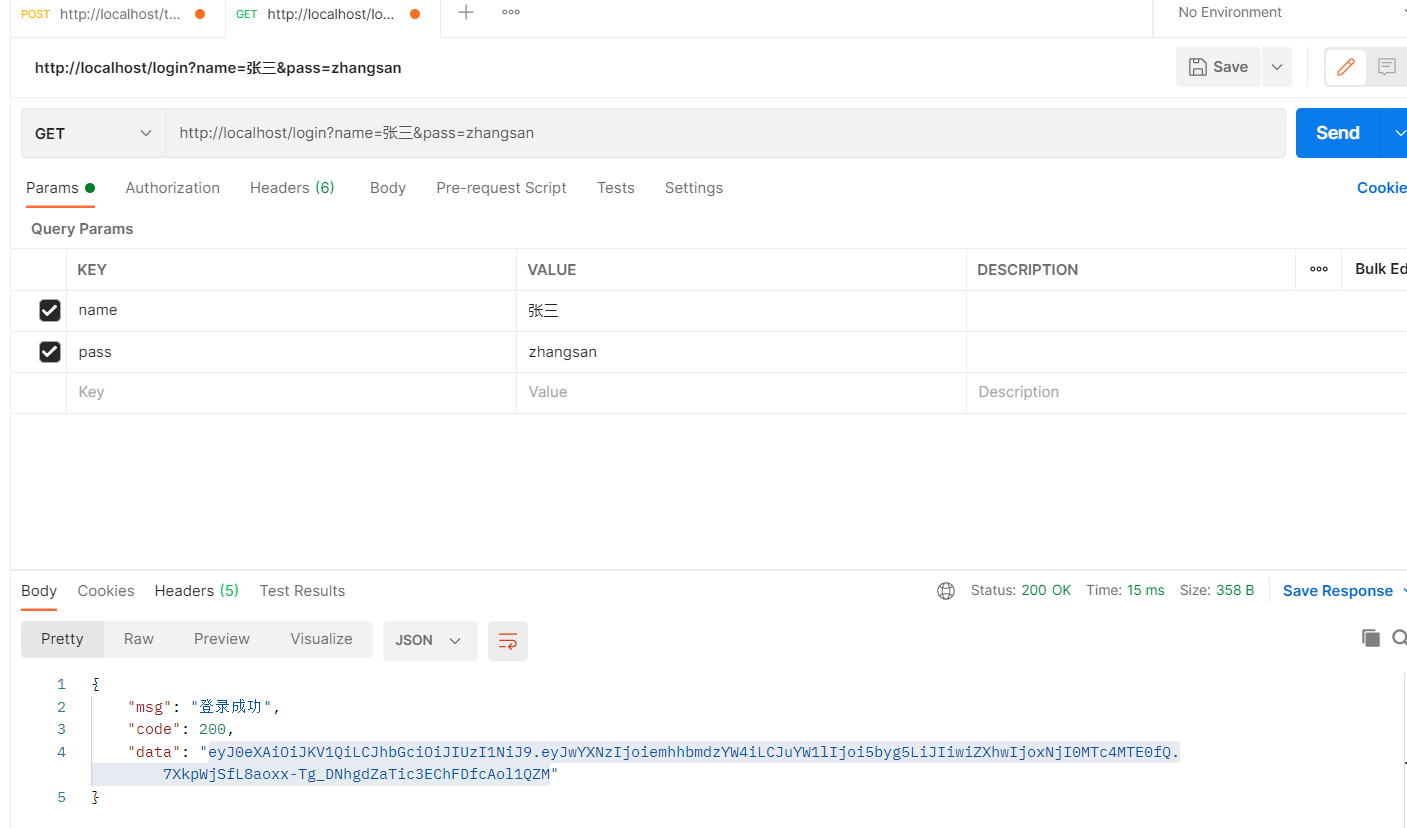Click the pencil edit icon top right
This screenshot has height=828, width=1407.
point(1345,67)
